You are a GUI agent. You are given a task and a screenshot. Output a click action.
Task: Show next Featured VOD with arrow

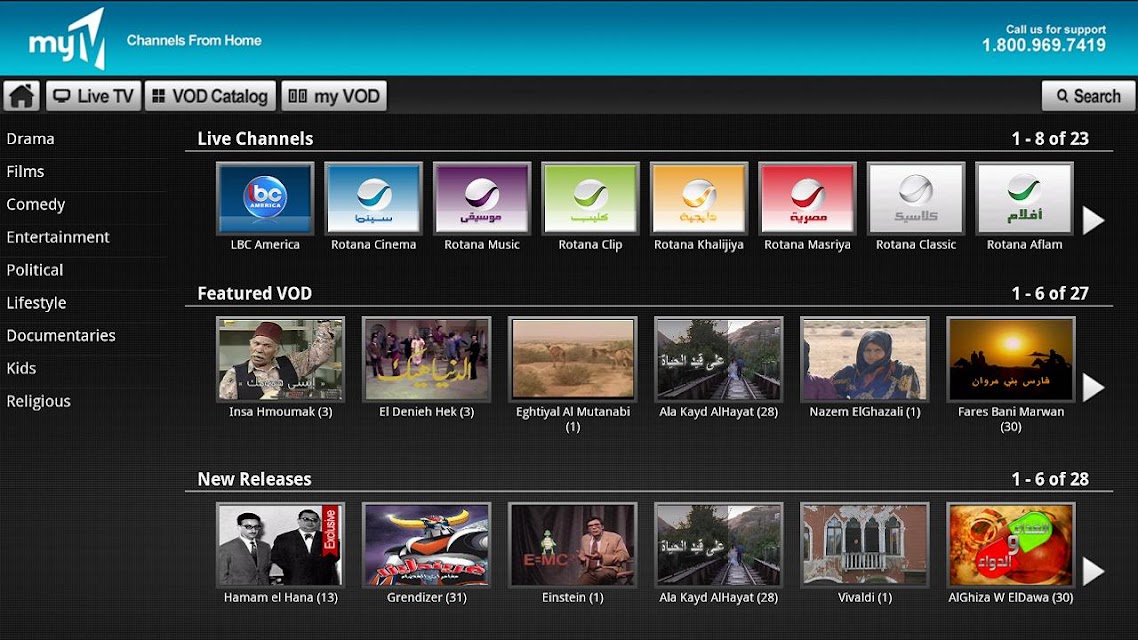(x=1093, y=387)
